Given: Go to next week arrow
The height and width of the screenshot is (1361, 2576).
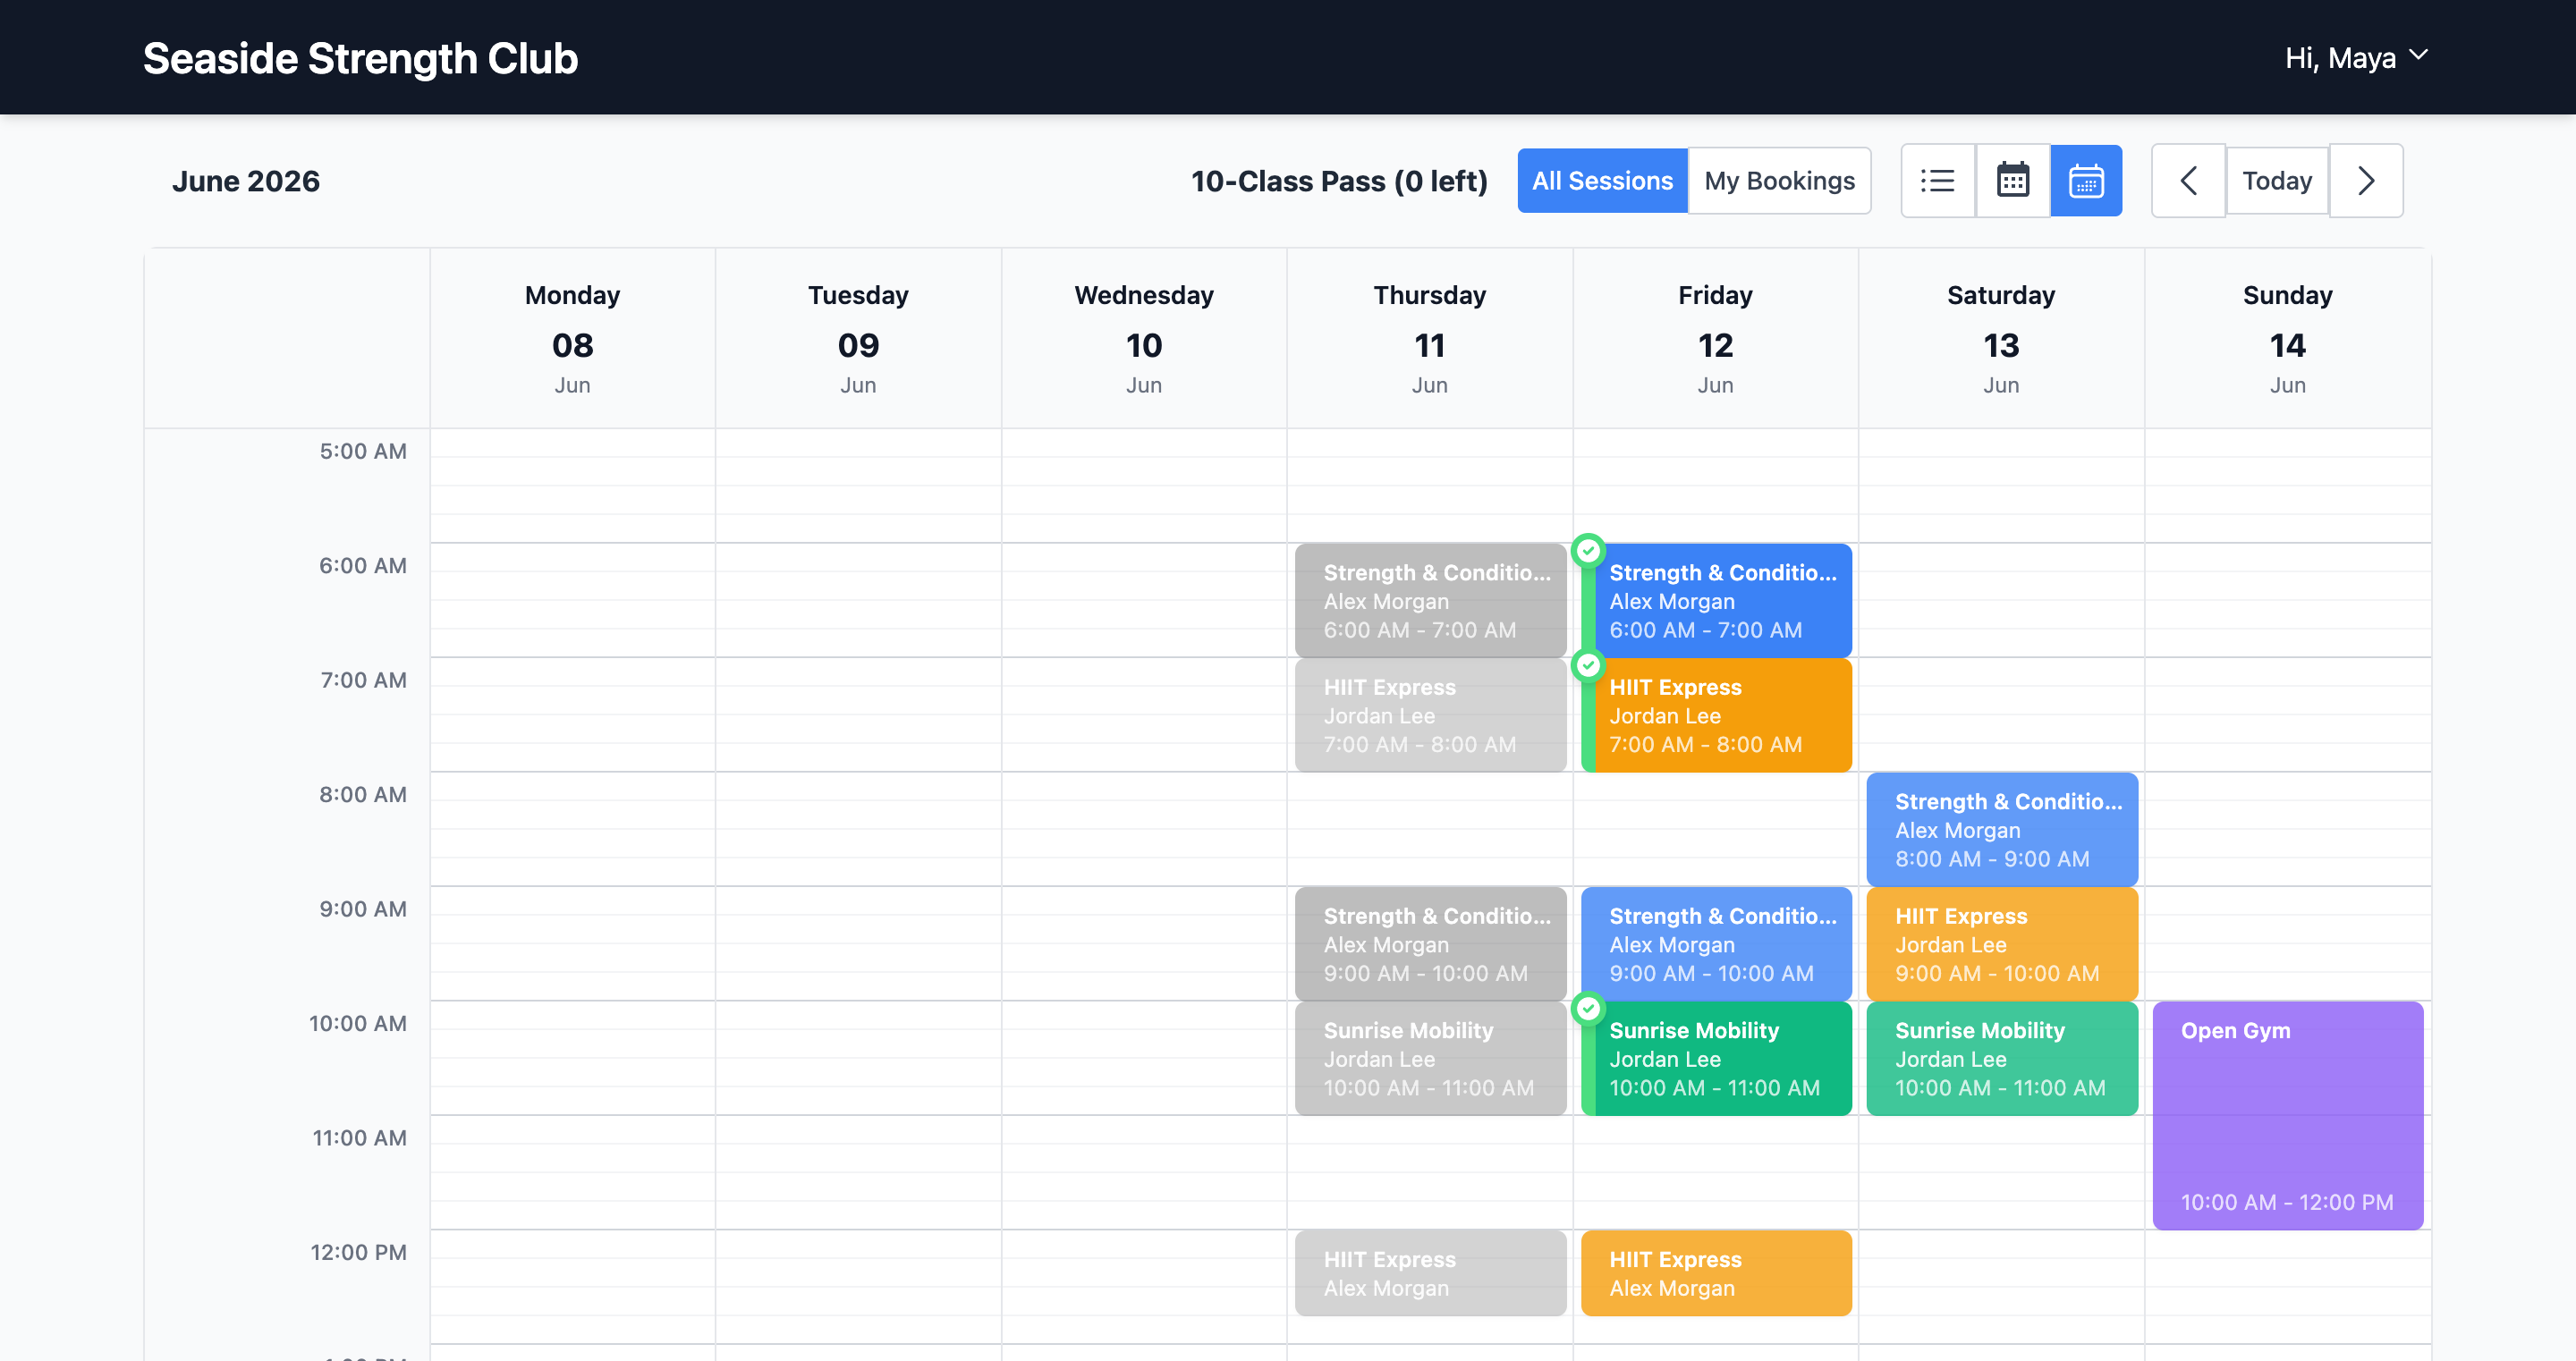Looking at the screenshot, I should 2366,181.
